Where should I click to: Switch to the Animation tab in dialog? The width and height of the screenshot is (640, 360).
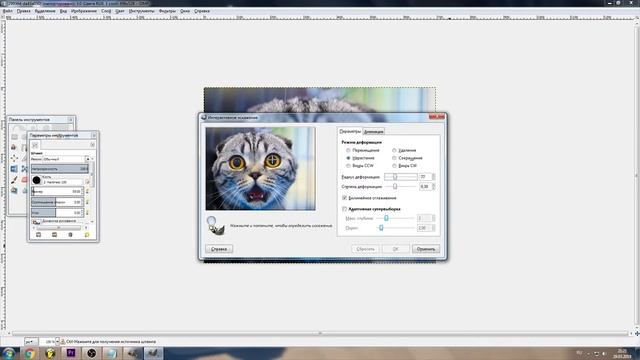(x=373, y=131)
